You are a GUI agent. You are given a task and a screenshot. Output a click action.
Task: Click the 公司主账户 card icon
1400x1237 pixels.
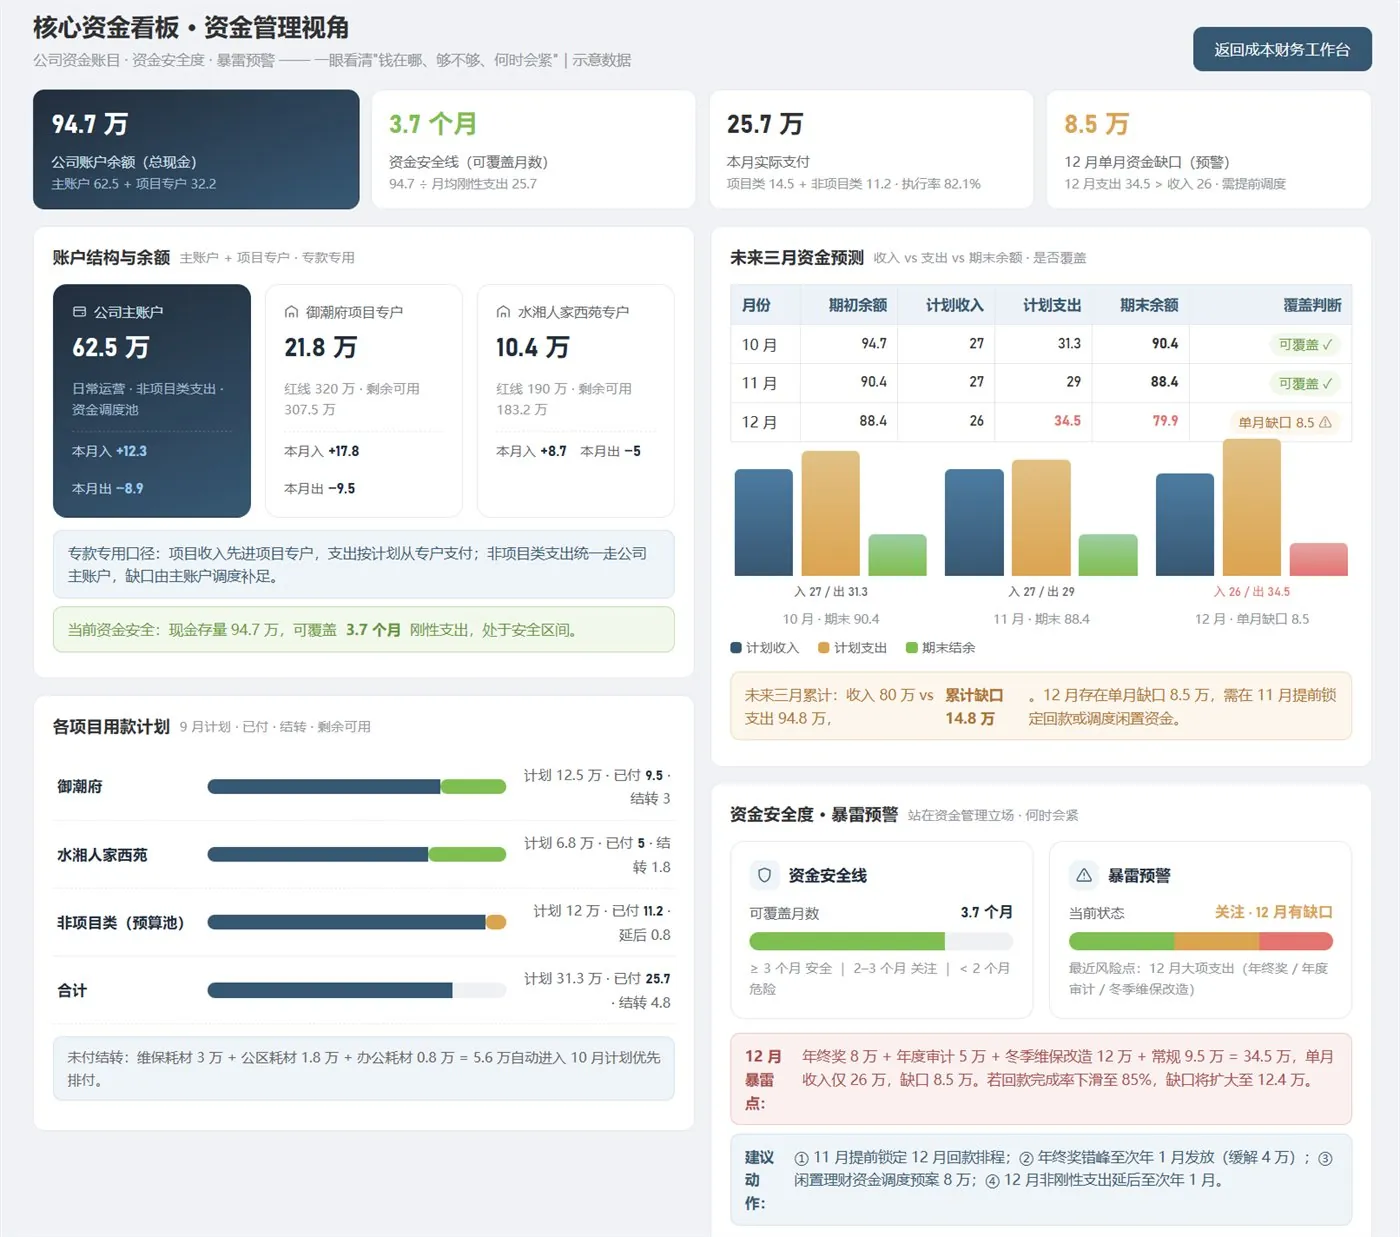pos(79,312)
